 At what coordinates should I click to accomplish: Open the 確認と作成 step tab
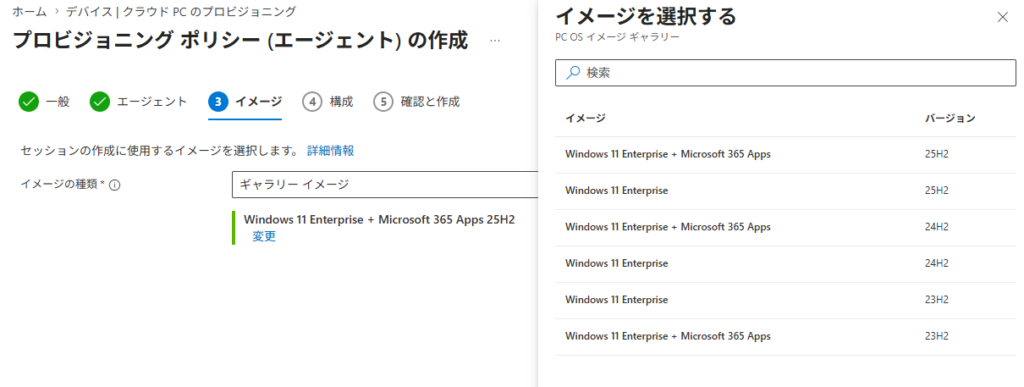[x=417, y=102]
